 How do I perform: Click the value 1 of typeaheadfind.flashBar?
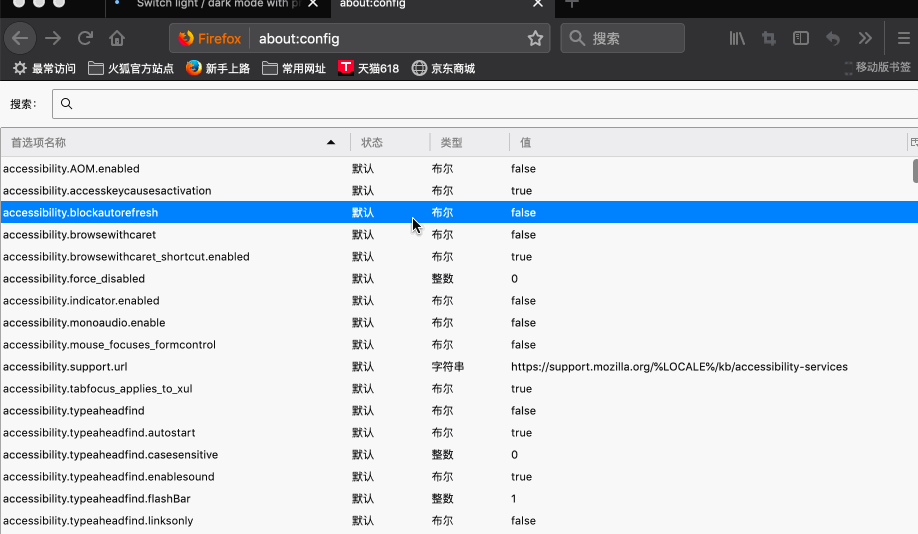[x=513, y=499]
